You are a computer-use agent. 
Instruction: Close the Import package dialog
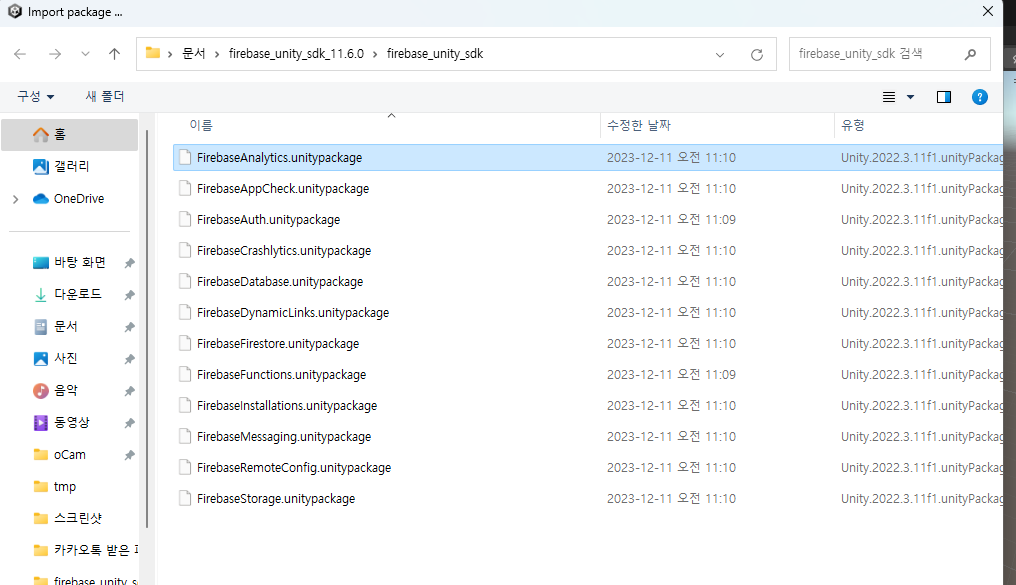point(987,12)
